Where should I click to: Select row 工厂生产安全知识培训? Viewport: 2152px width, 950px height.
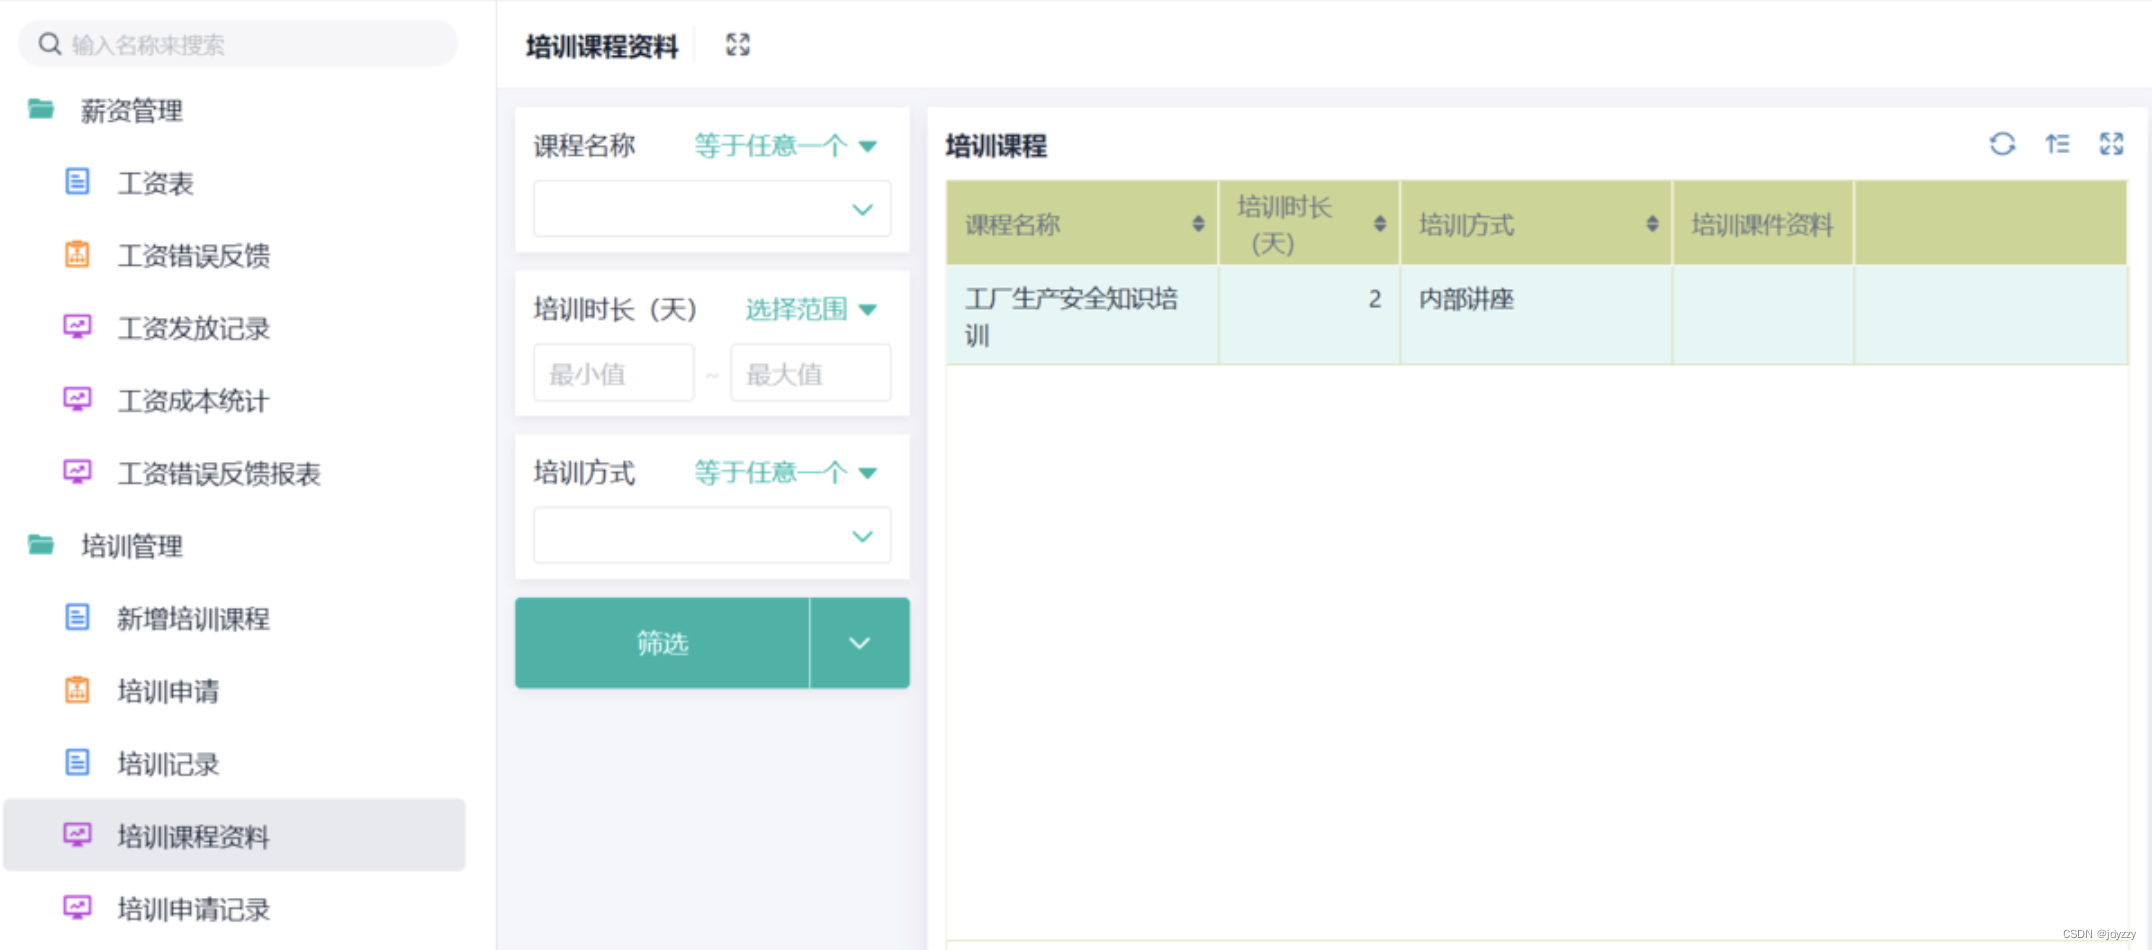click(1536, 315)
